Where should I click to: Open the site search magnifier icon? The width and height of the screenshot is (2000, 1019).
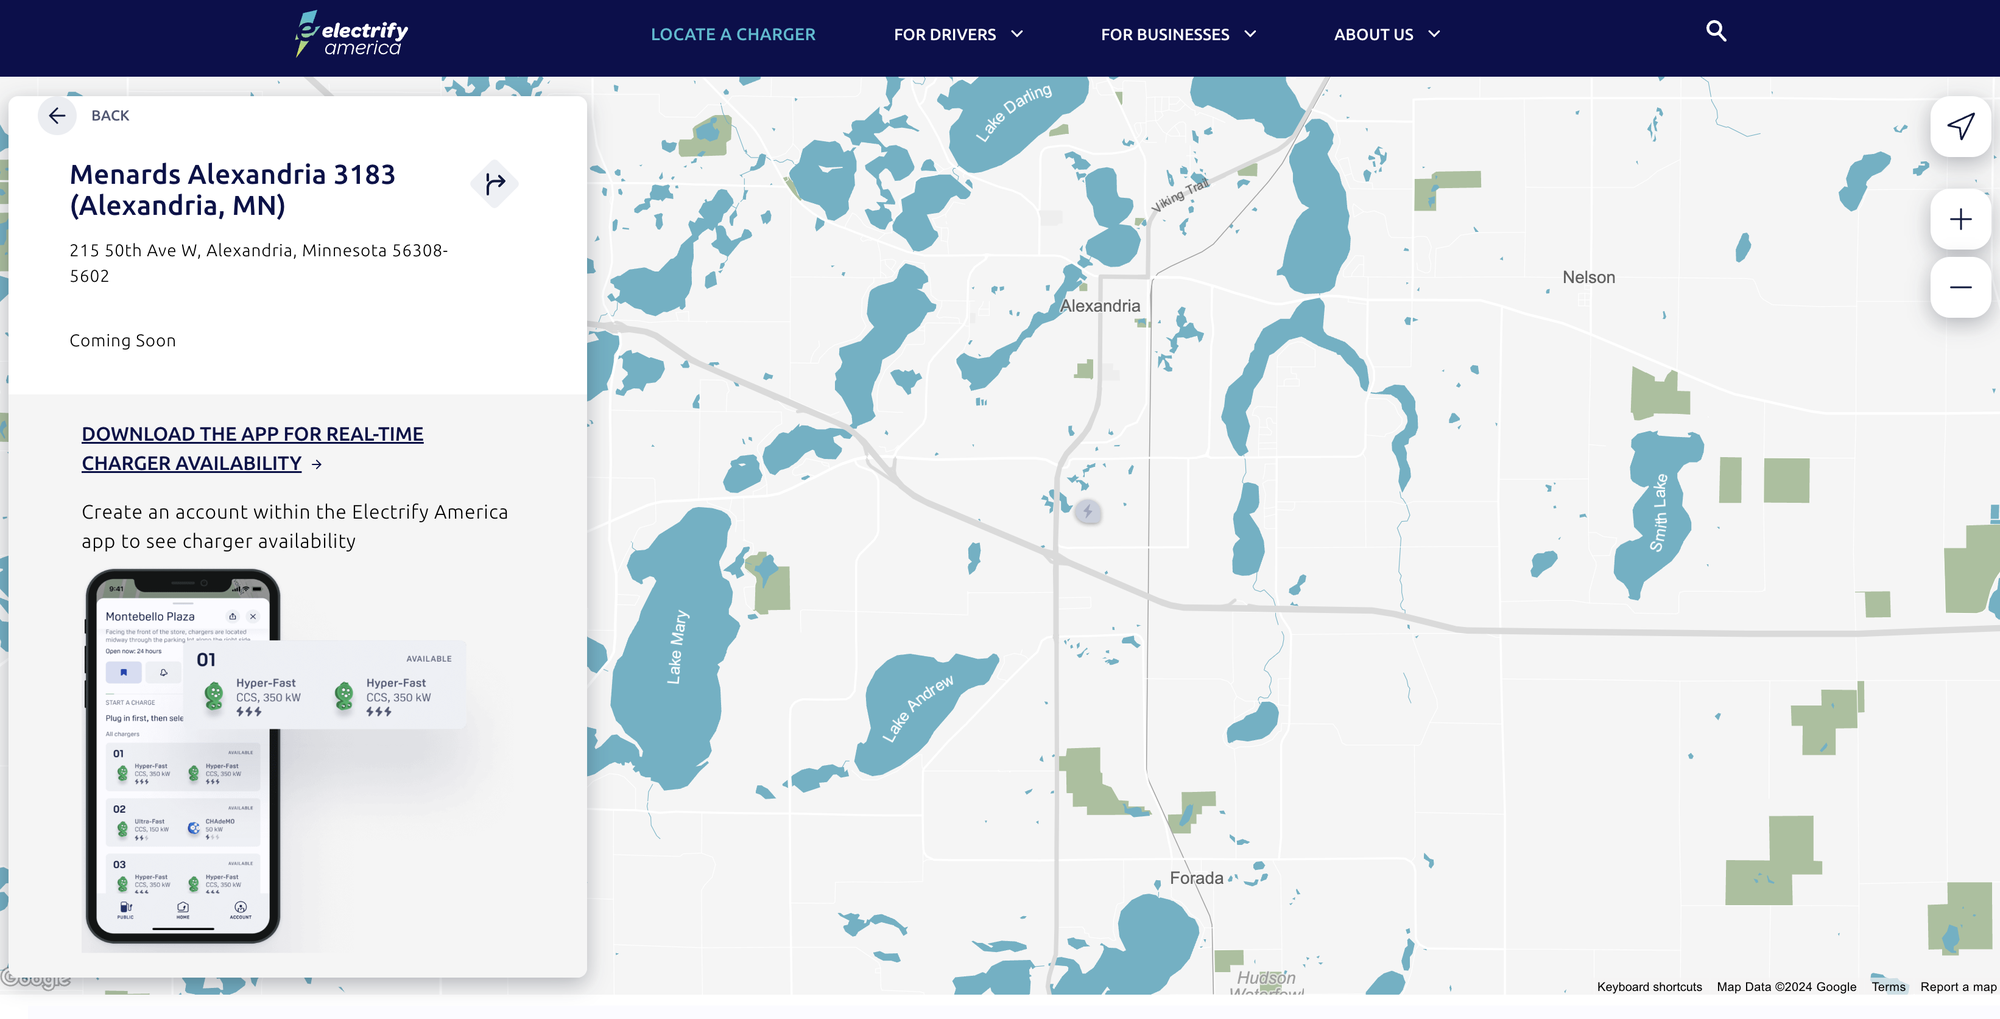1716,32
